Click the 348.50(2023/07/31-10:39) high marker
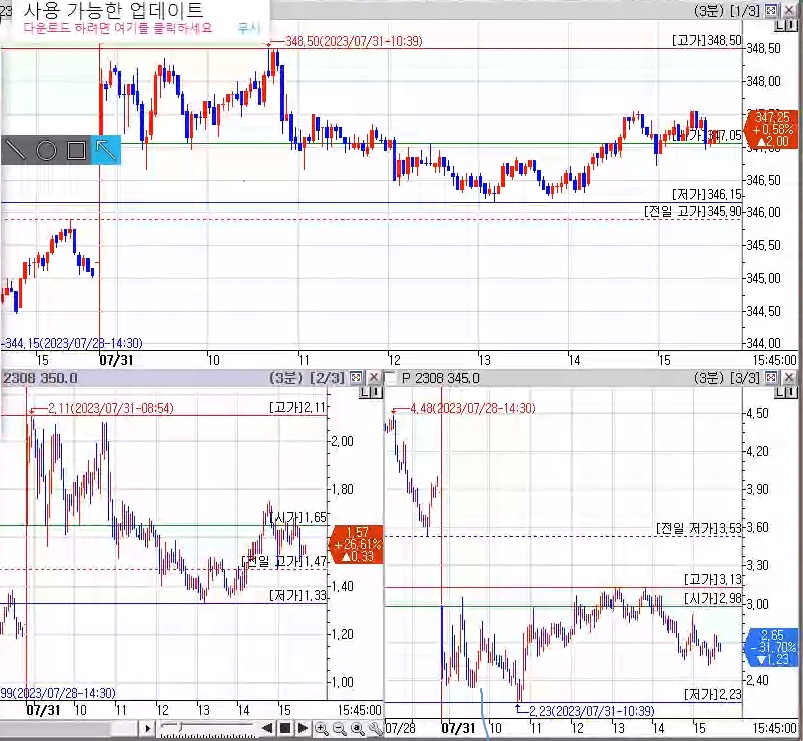 coord(353,41)
